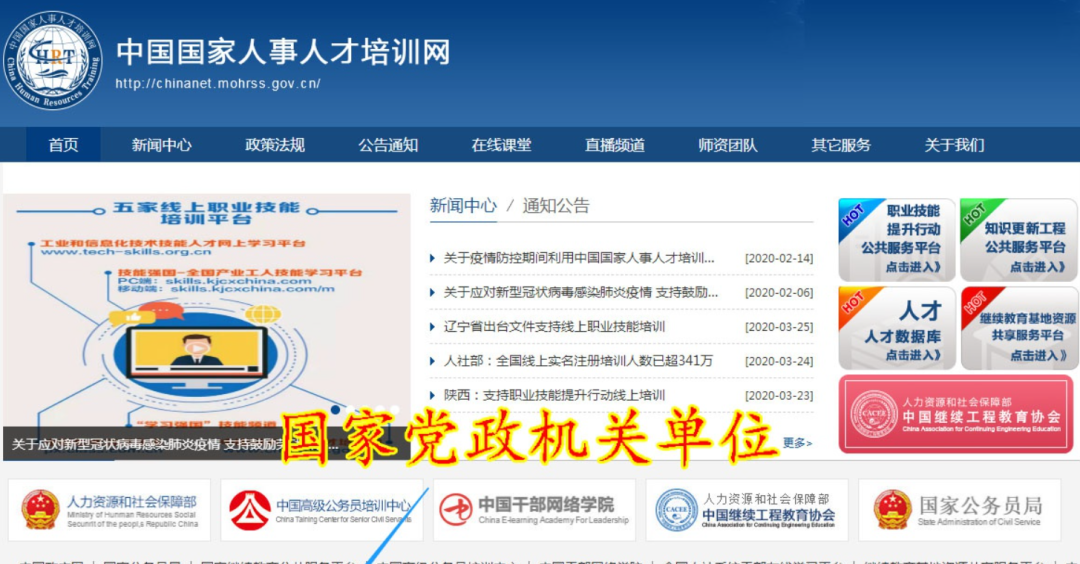Select 在线课堂 in the navigation bar
1080x564 pixels.
pyautogui.click(x=501, y=145)
